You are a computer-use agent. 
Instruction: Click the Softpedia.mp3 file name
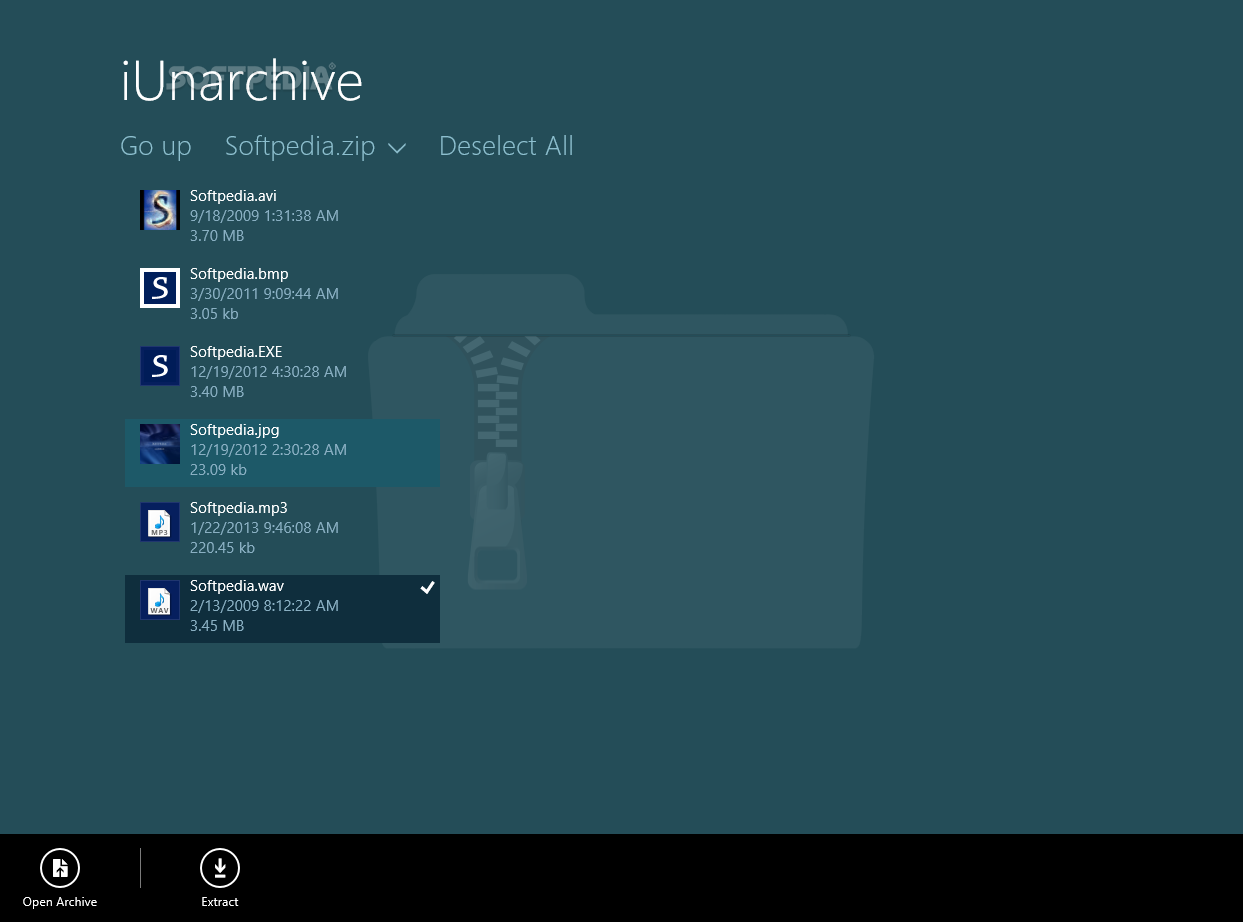(238, 508)
